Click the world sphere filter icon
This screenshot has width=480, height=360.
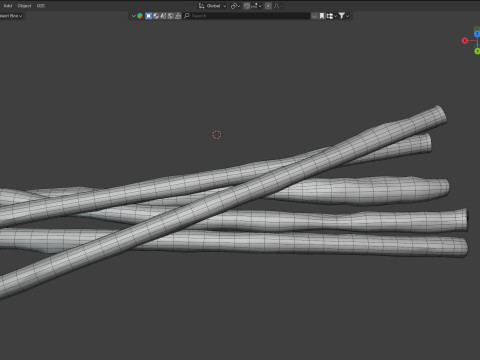click(x=156, y=16)
